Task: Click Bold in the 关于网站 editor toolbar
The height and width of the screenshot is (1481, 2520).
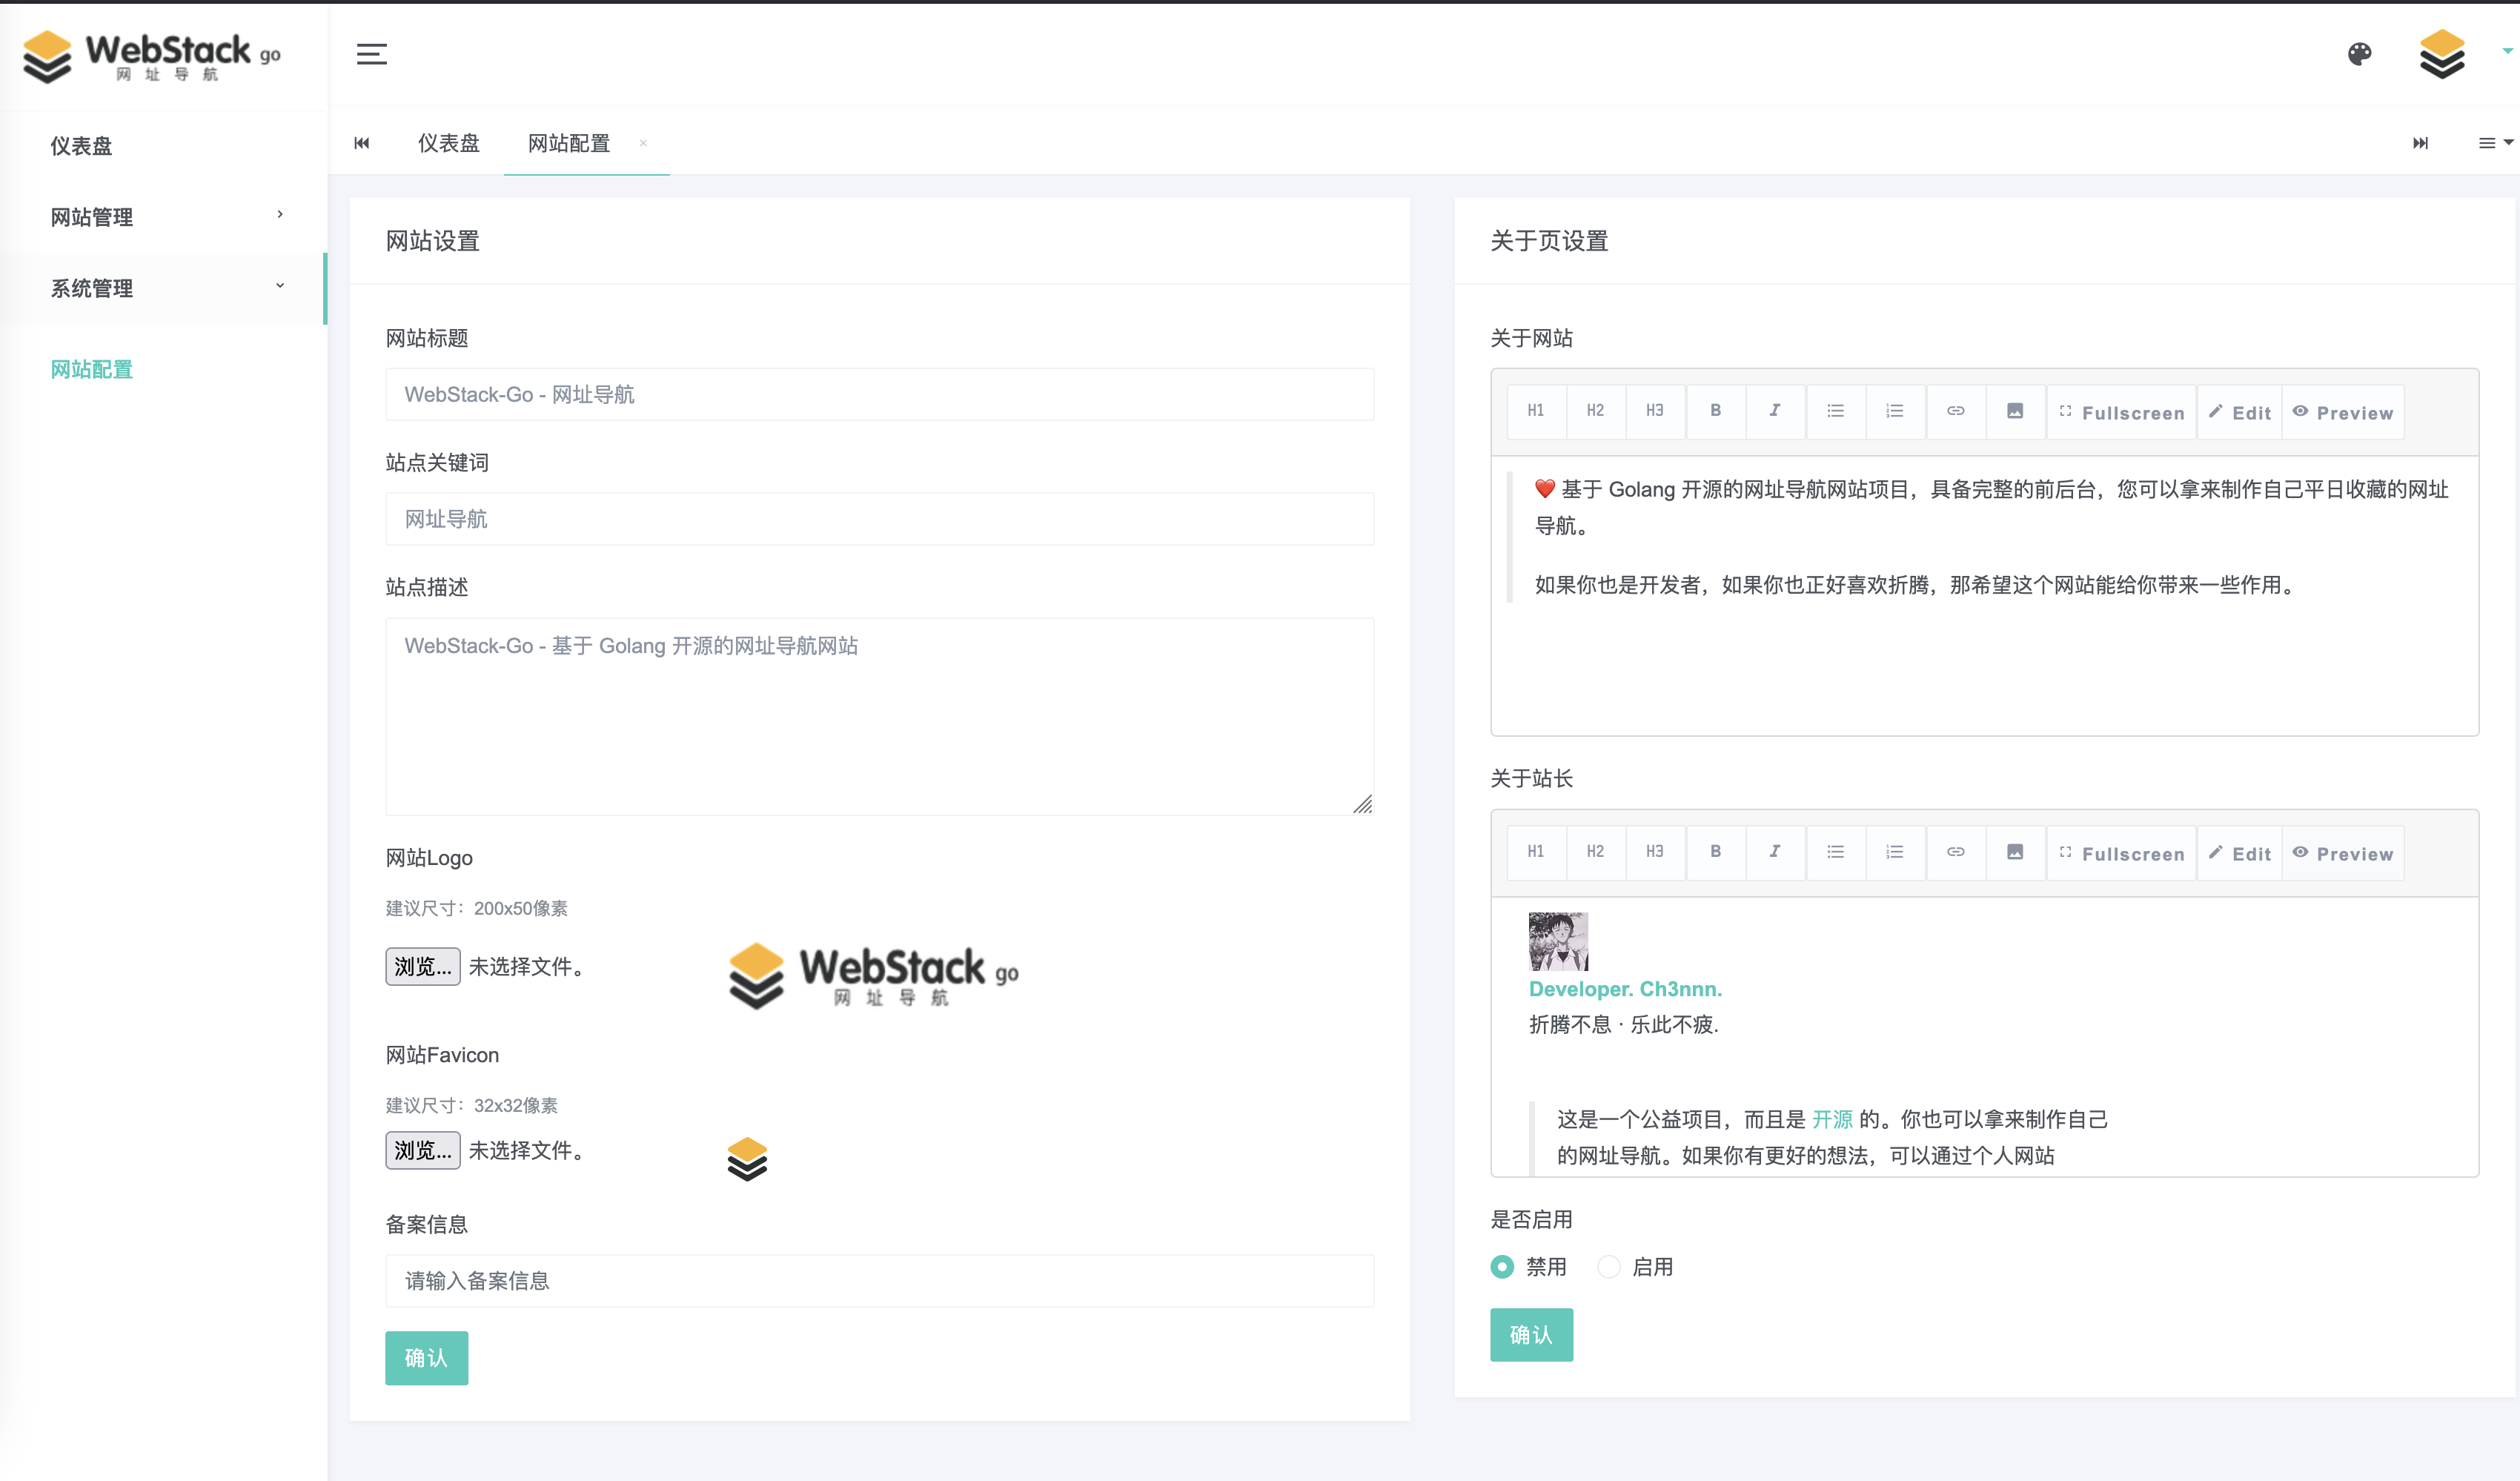Action: (x=1715, y=411)
